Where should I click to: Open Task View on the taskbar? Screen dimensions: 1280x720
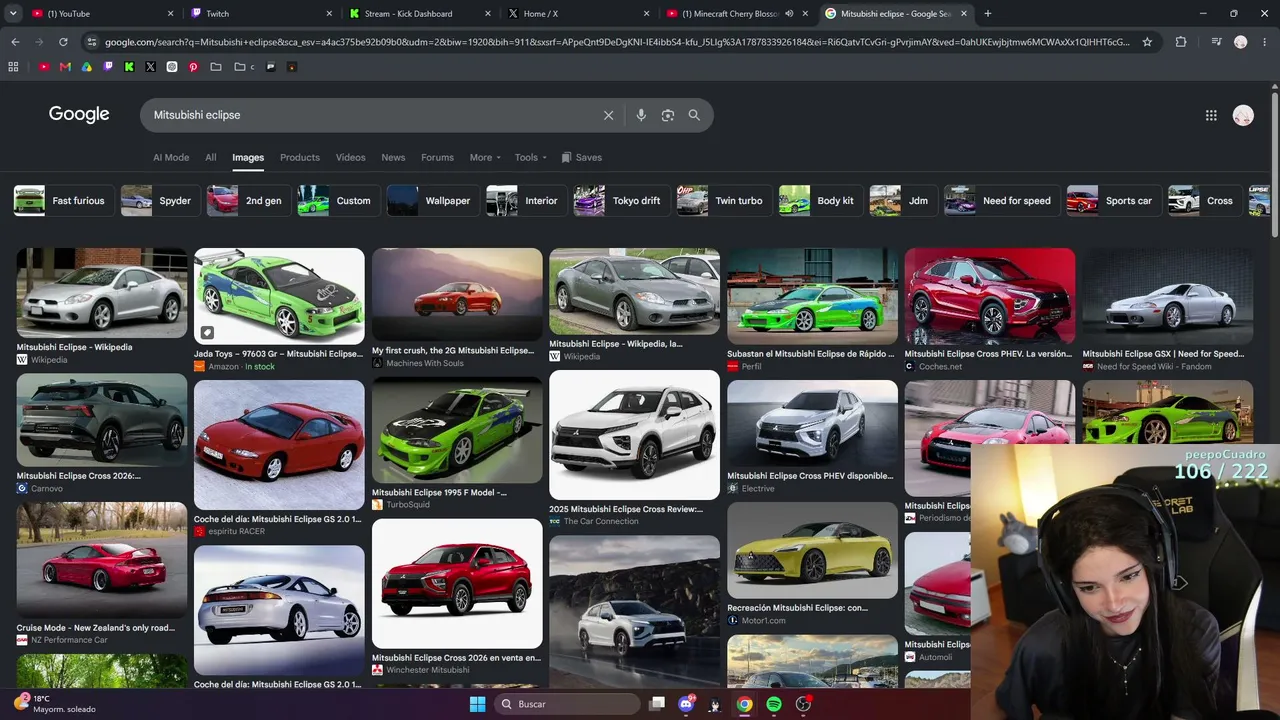(x=657, y=704)
